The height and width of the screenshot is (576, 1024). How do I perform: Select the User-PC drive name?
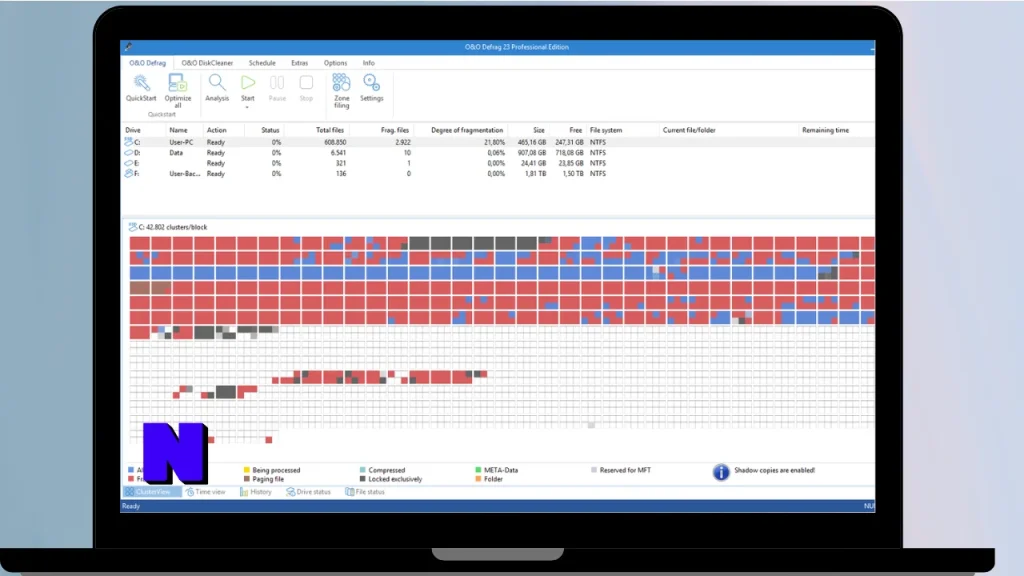coord(181,142)
